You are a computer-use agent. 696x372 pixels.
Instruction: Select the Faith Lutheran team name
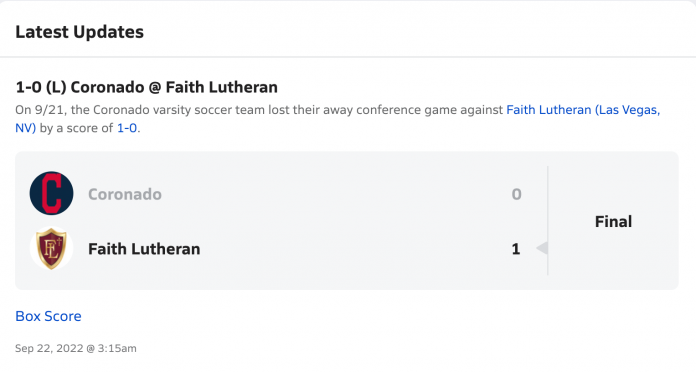pyautogui.click(x=144, y=249)
